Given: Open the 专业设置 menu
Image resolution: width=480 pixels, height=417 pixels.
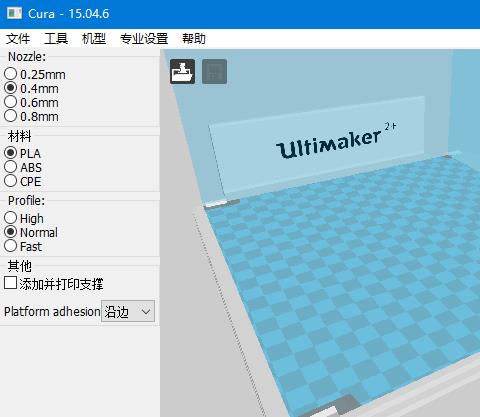Looking at the screenshot, I should 144,39.
